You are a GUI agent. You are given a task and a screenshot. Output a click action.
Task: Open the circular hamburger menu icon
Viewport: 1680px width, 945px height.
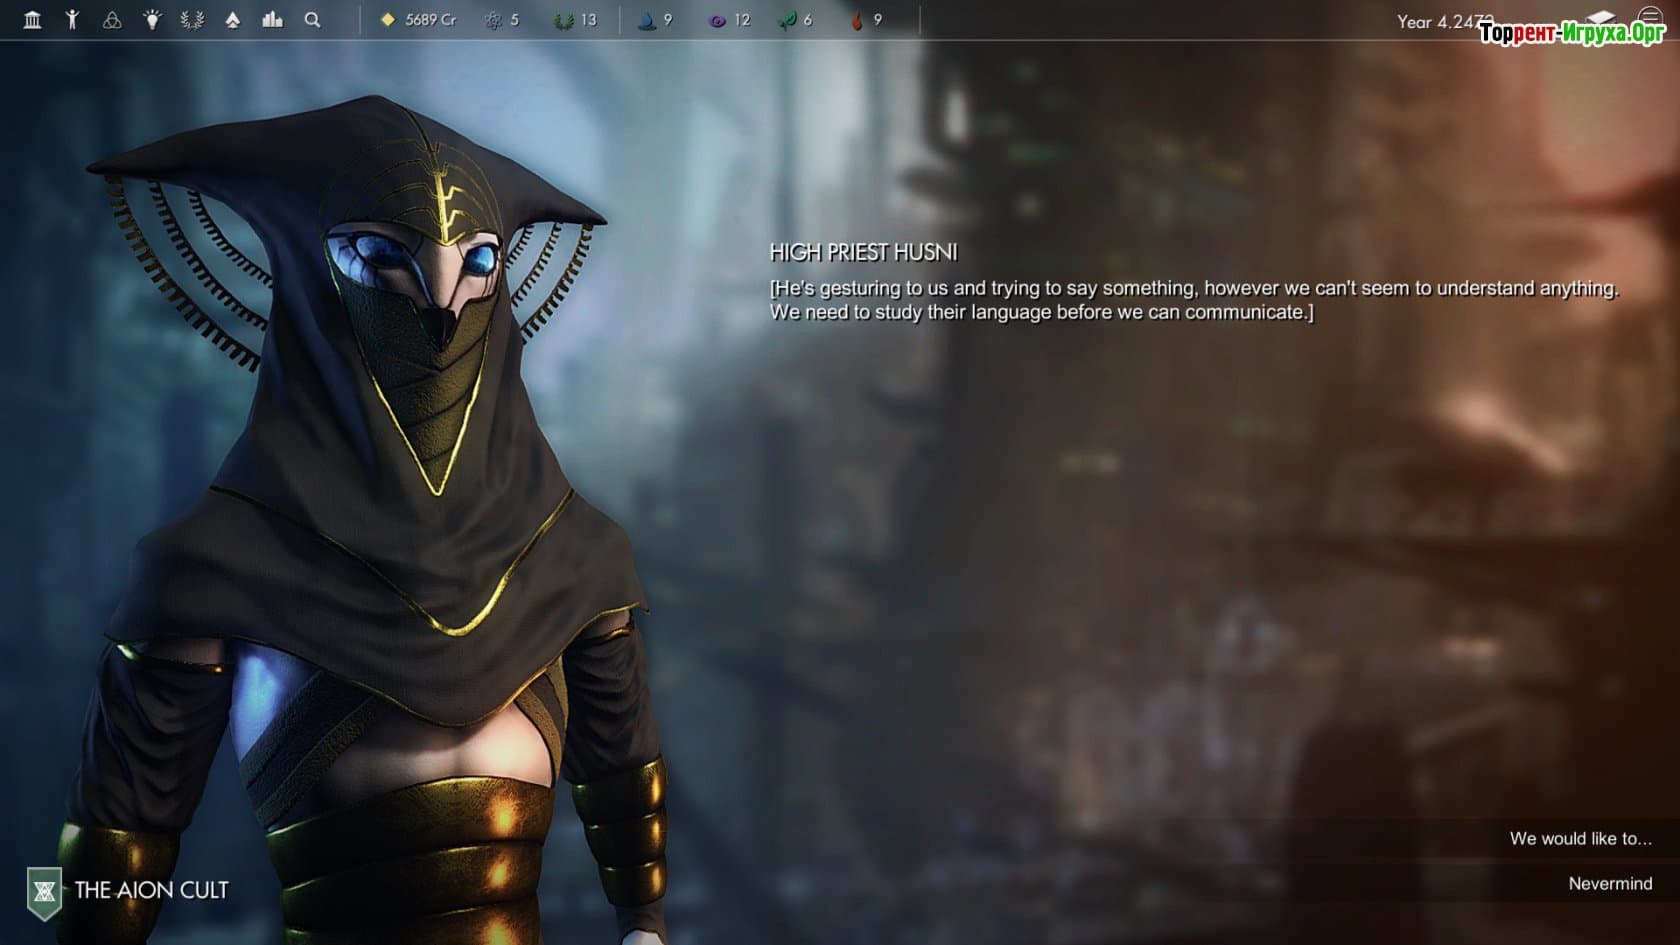(1650, 18)
